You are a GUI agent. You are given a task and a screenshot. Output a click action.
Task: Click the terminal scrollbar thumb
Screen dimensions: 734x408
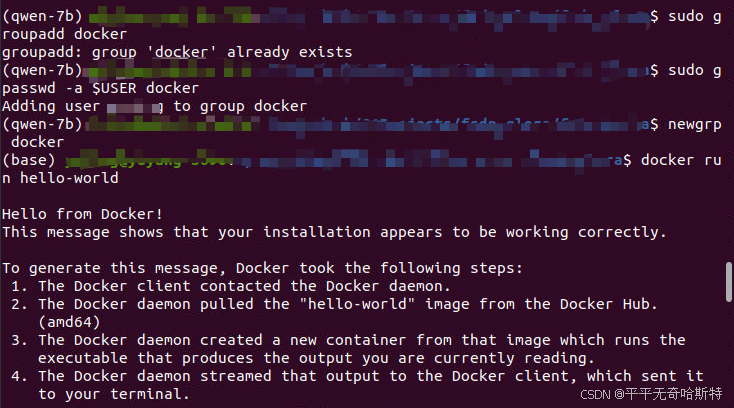pos(729,282)
